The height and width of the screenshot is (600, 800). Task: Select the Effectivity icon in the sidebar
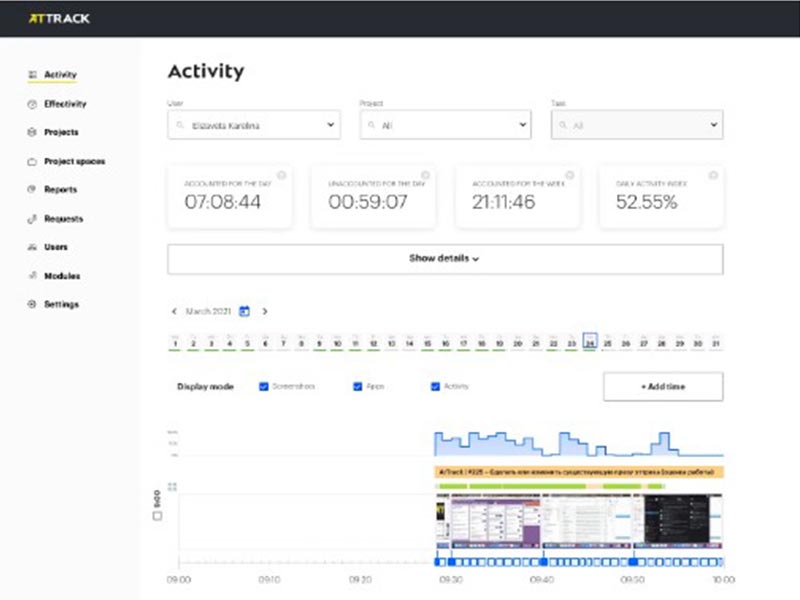pos(33,104)
